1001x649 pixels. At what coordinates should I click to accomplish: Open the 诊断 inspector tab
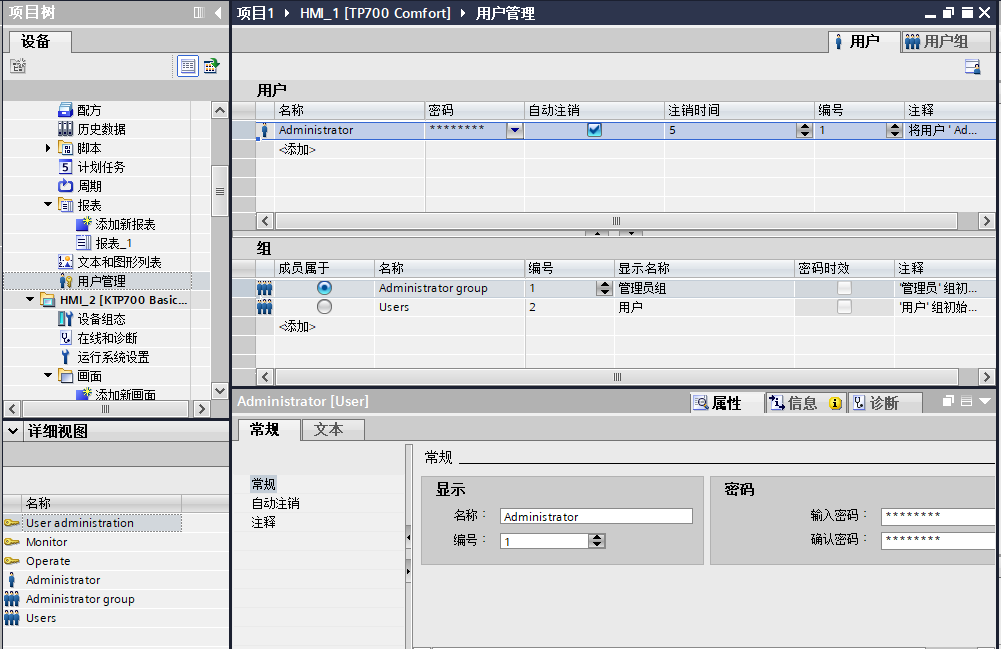(x=885, y=403)
